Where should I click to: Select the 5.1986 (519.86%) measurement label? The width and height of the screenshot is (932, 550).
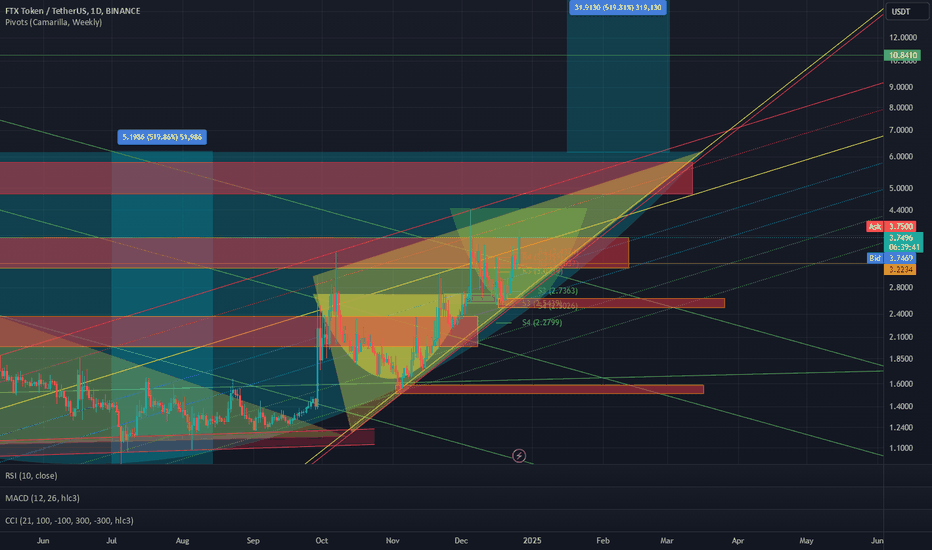162,137
